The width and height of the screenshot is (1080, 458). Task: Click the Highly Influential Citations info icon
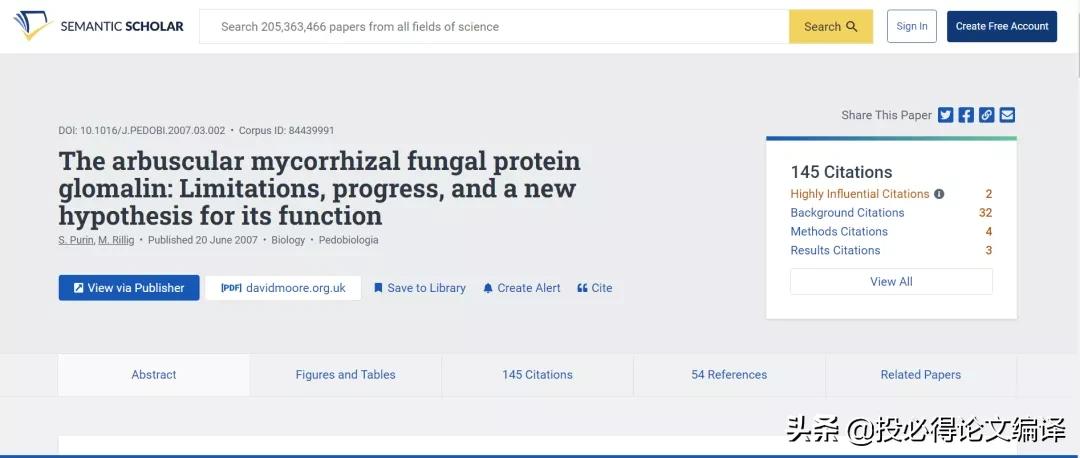click(x=939, y=194)
